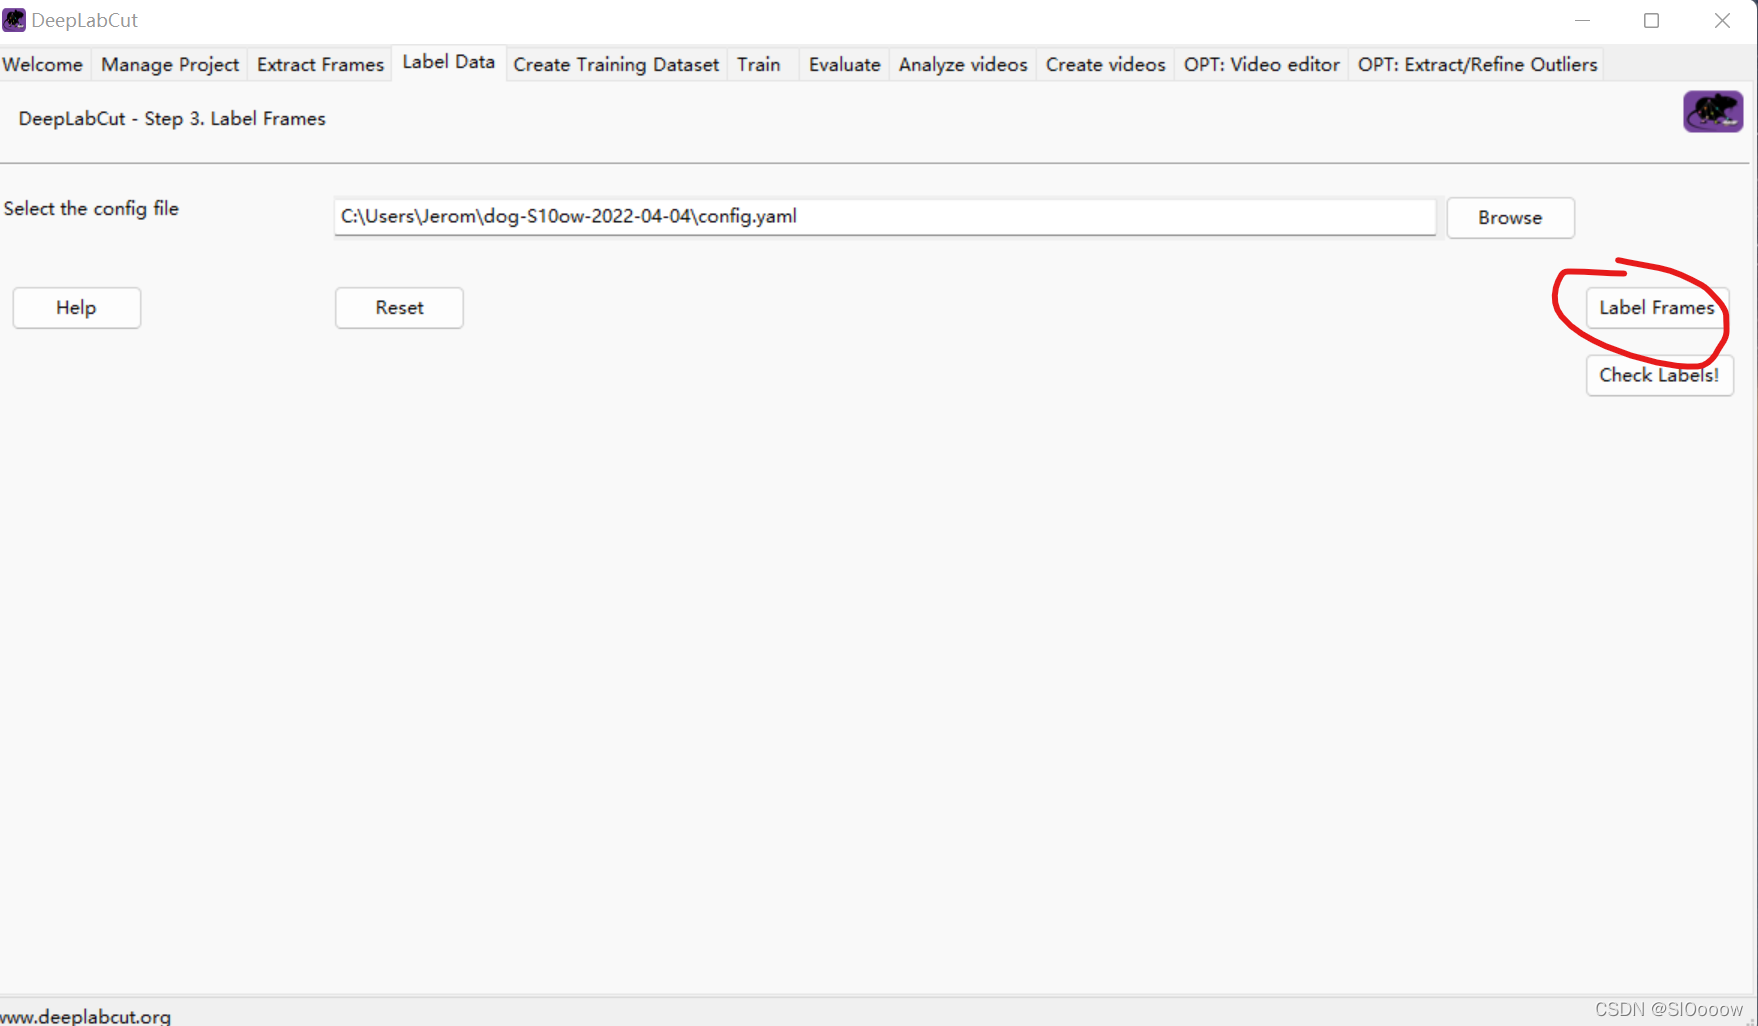The image size is (1758, 1026).
Task: Click the 'Select the config file' label
Action: (x=91, y=209)
